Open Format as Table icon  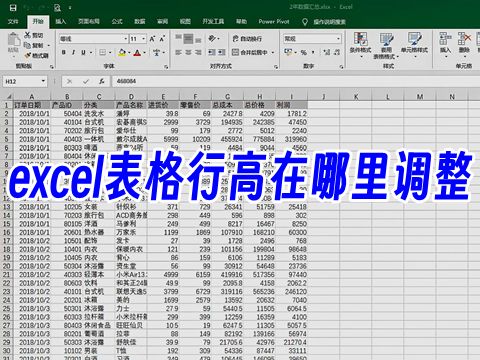tap(387, 39)
